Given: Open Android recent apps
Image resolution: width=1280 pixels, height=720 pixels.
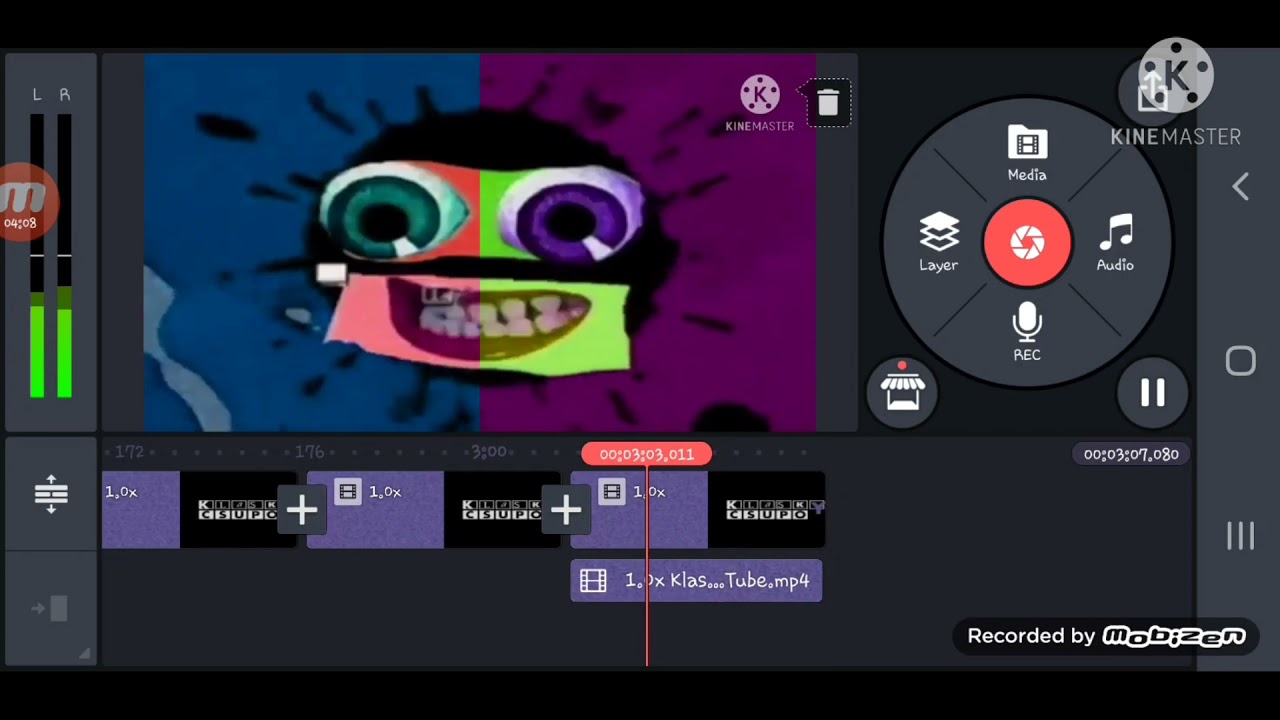Looking at the screenshot, I should point(1240,536).
